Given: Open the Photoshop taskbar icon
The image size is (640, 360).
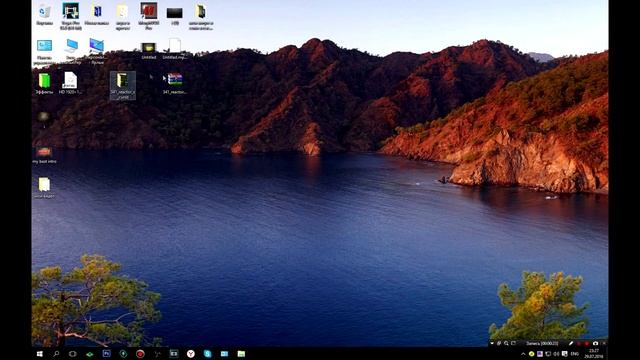Looking at the screenshot, I should pos(107,353).
